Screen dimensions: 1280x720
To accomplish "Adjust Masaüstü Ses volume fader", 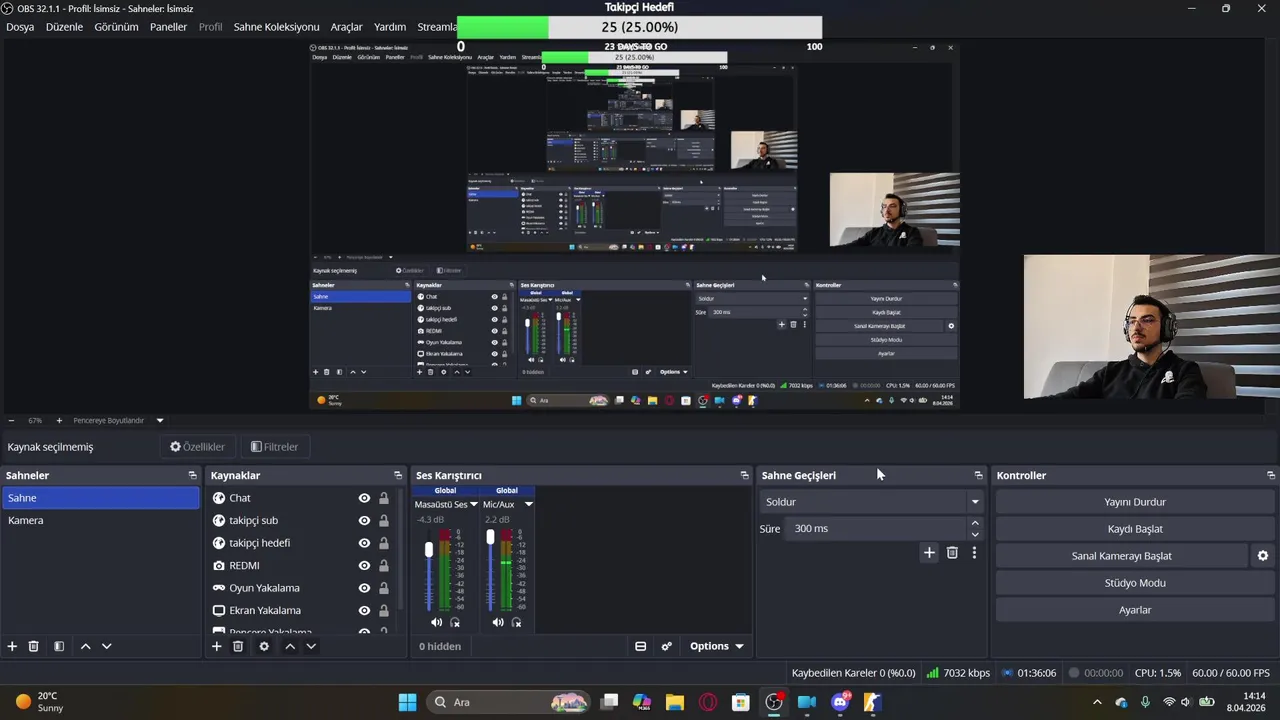I will 429,550.
